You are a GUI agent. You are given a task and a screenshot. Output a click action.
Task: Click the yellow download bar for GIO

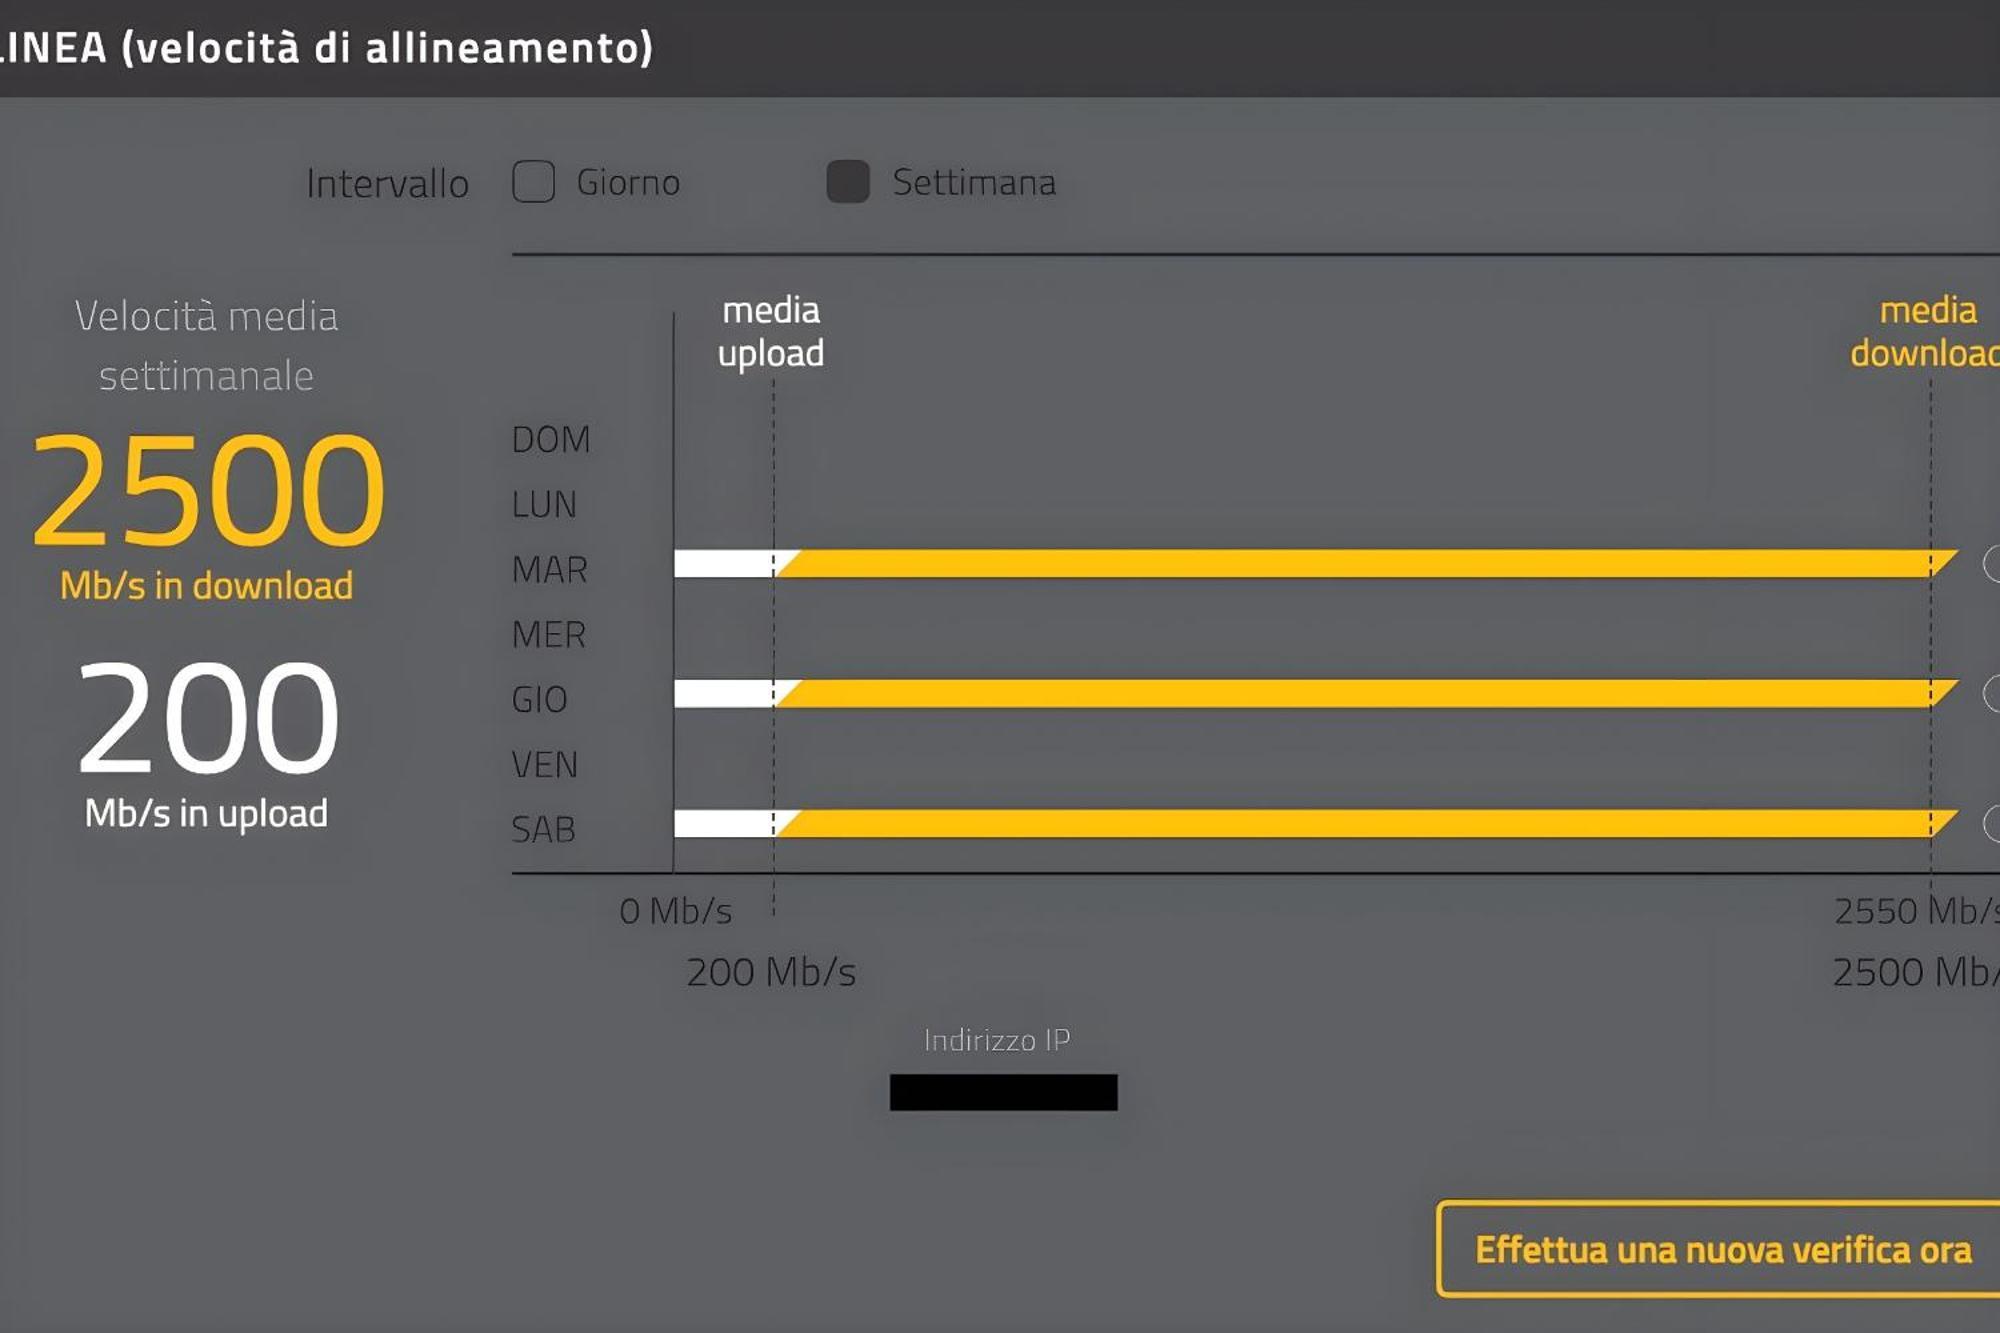(1367, 693)
